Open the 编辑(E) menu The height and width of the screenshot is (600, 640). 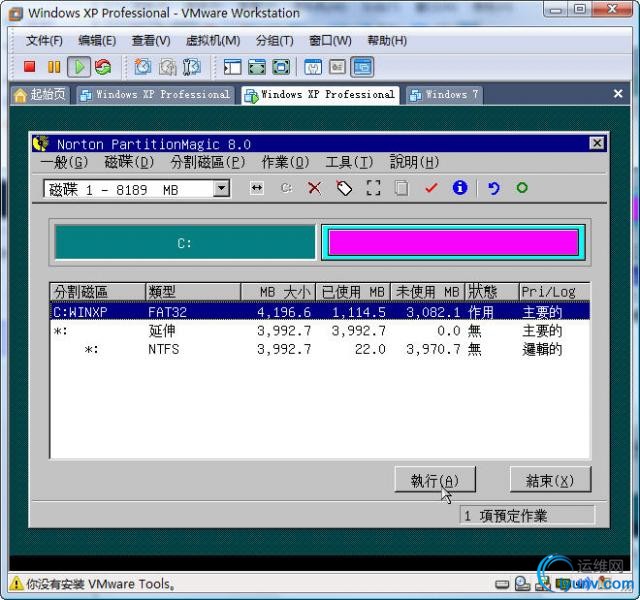(x=97, y=40)
